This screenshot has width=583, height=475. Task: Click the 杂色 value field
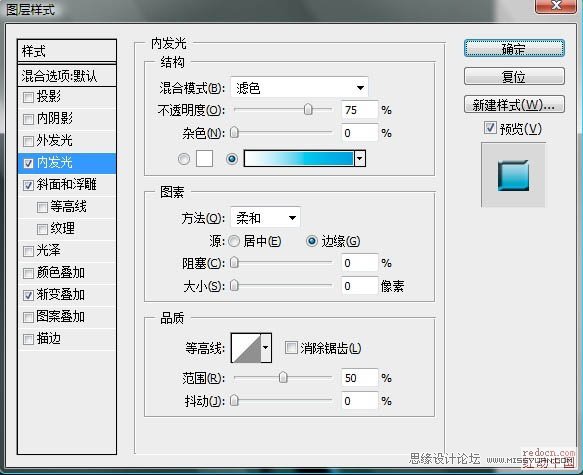360,133
